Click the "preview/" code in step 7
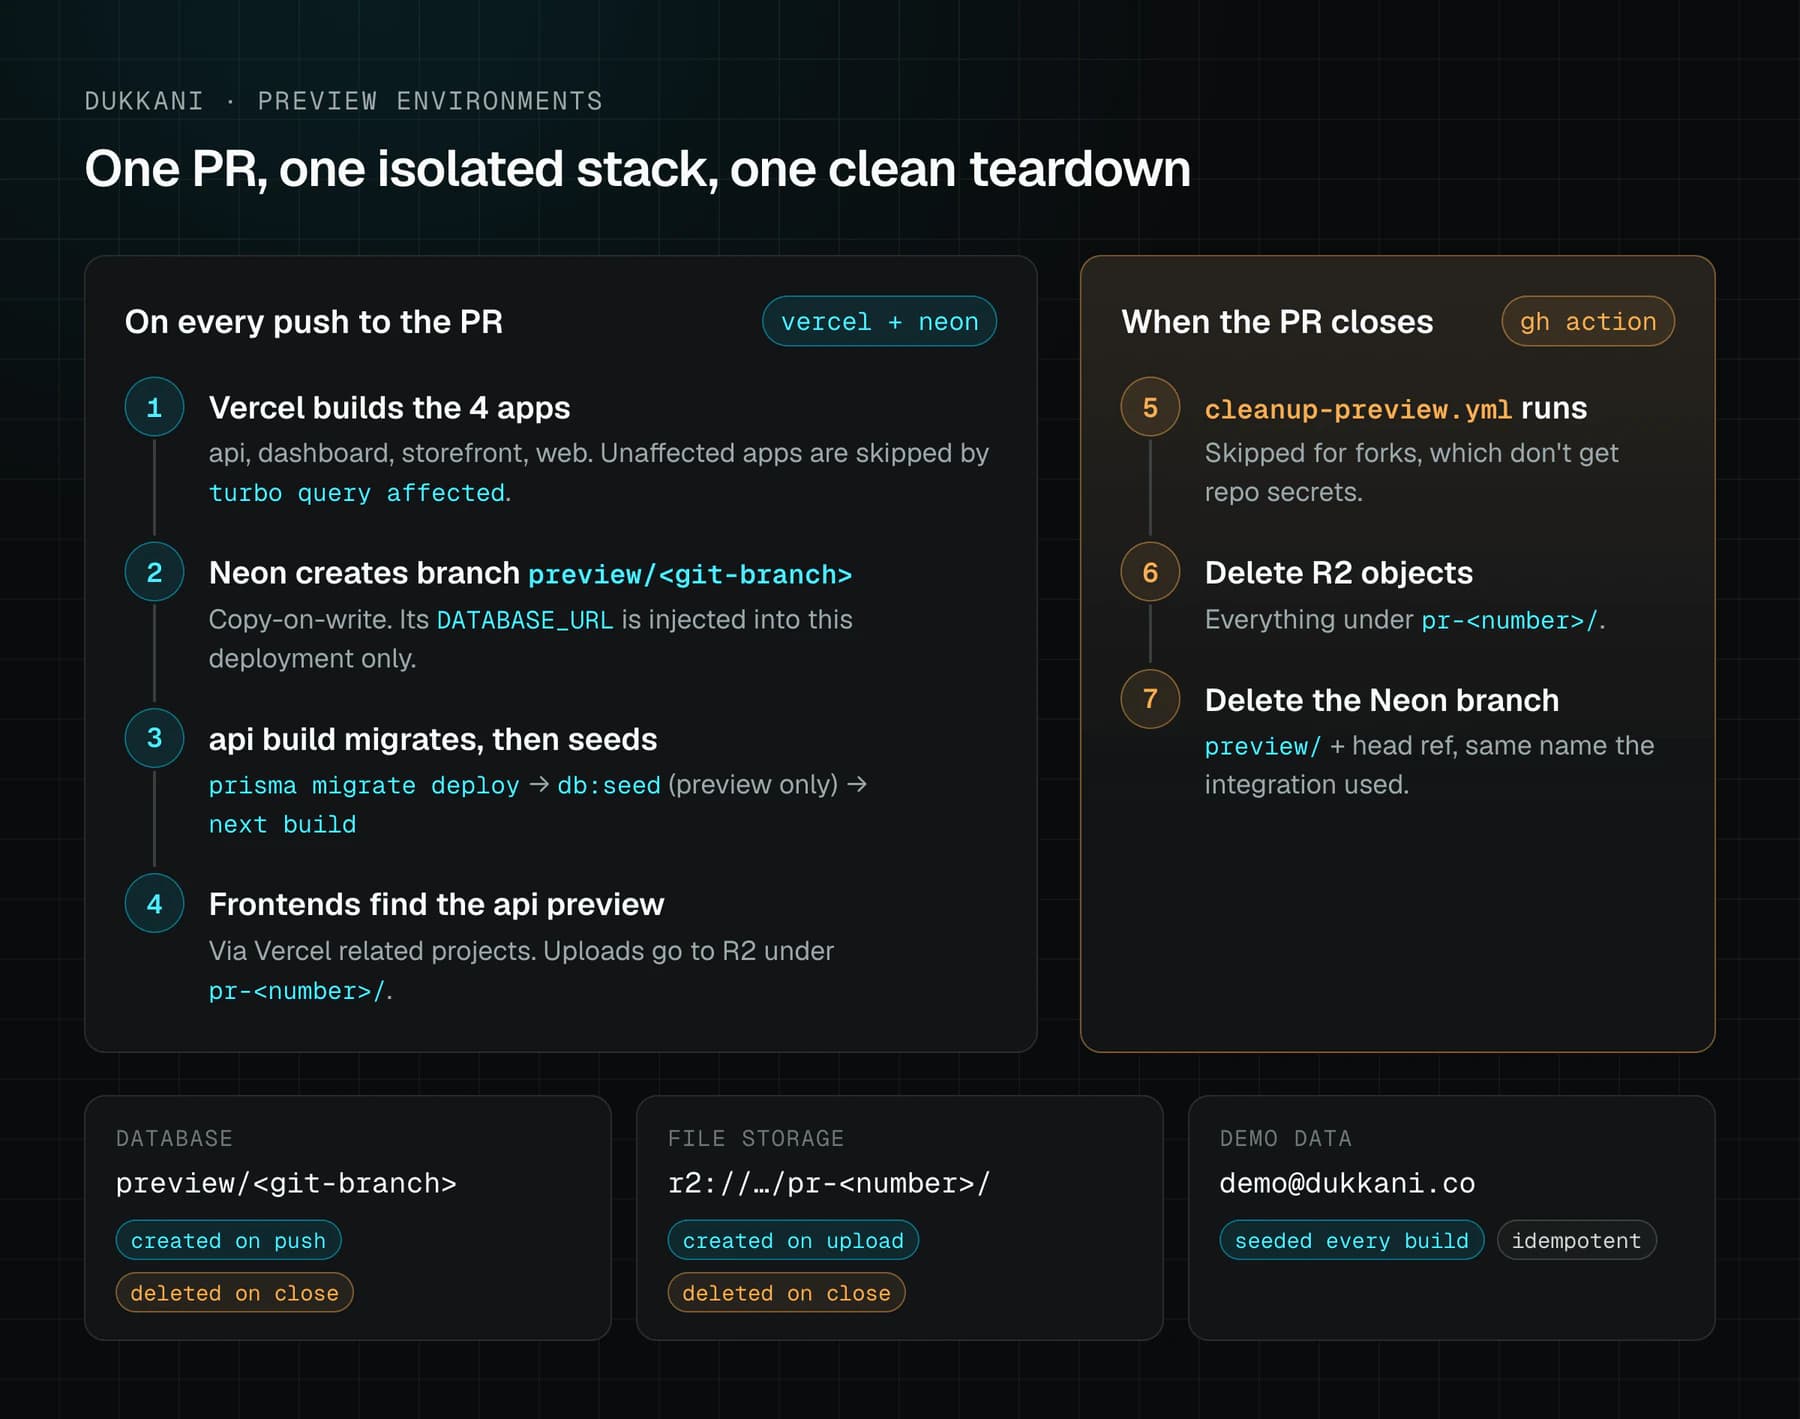The image size is (1800, 1419). [1262, 747]
